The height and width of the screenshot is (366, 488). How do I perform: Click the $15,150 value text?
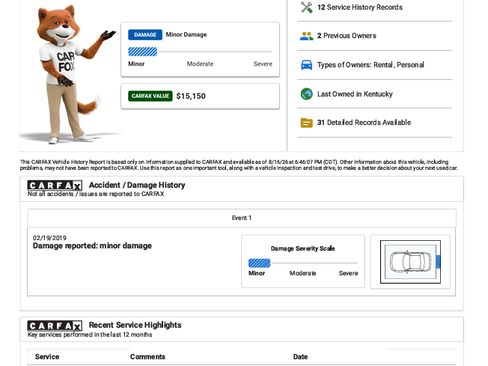pyautogui.click(x=191, y=96)
